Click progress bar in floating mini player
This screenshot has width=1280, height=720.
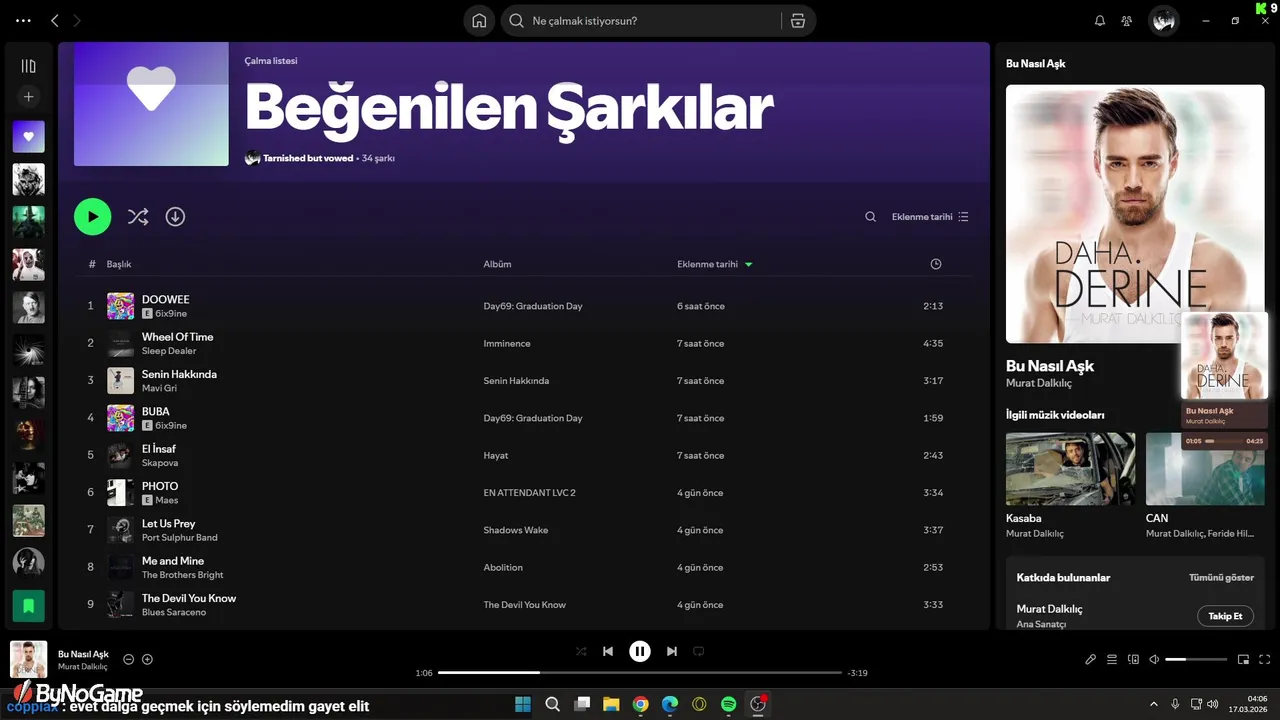click(x=1225, y=440)
